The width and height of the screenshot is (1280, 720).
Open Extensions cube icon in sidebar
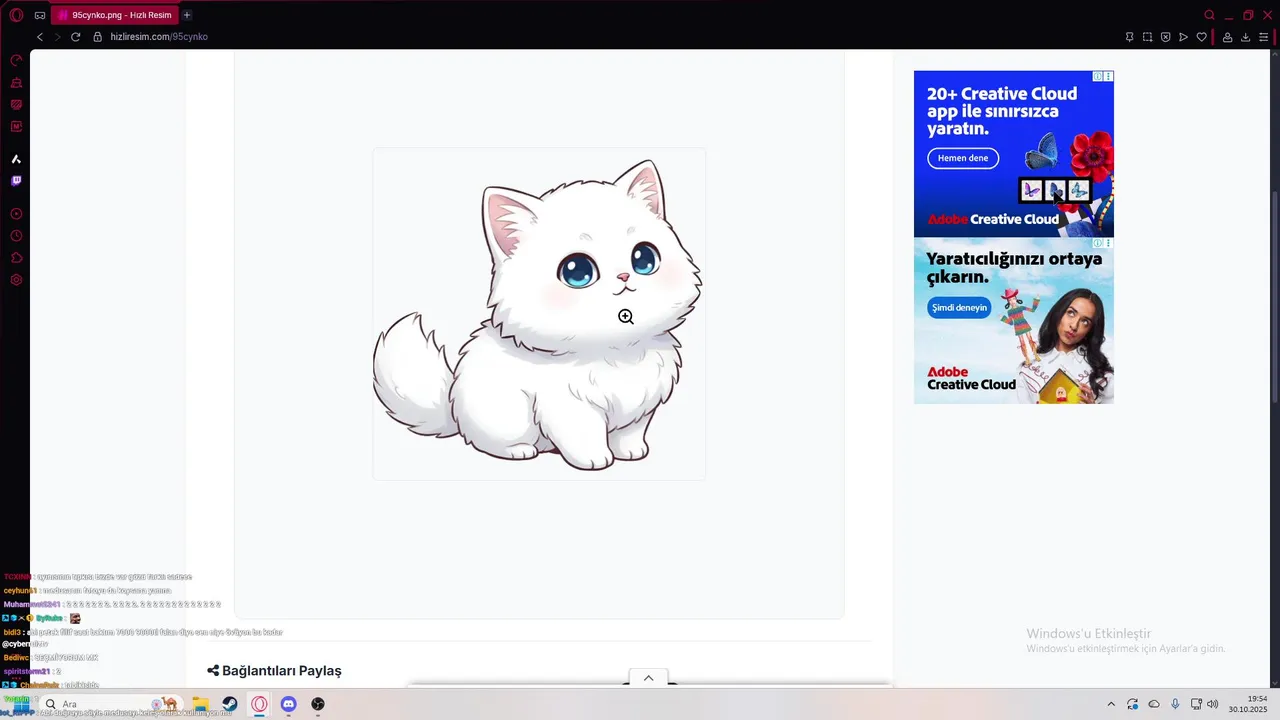tap(16, 258)
